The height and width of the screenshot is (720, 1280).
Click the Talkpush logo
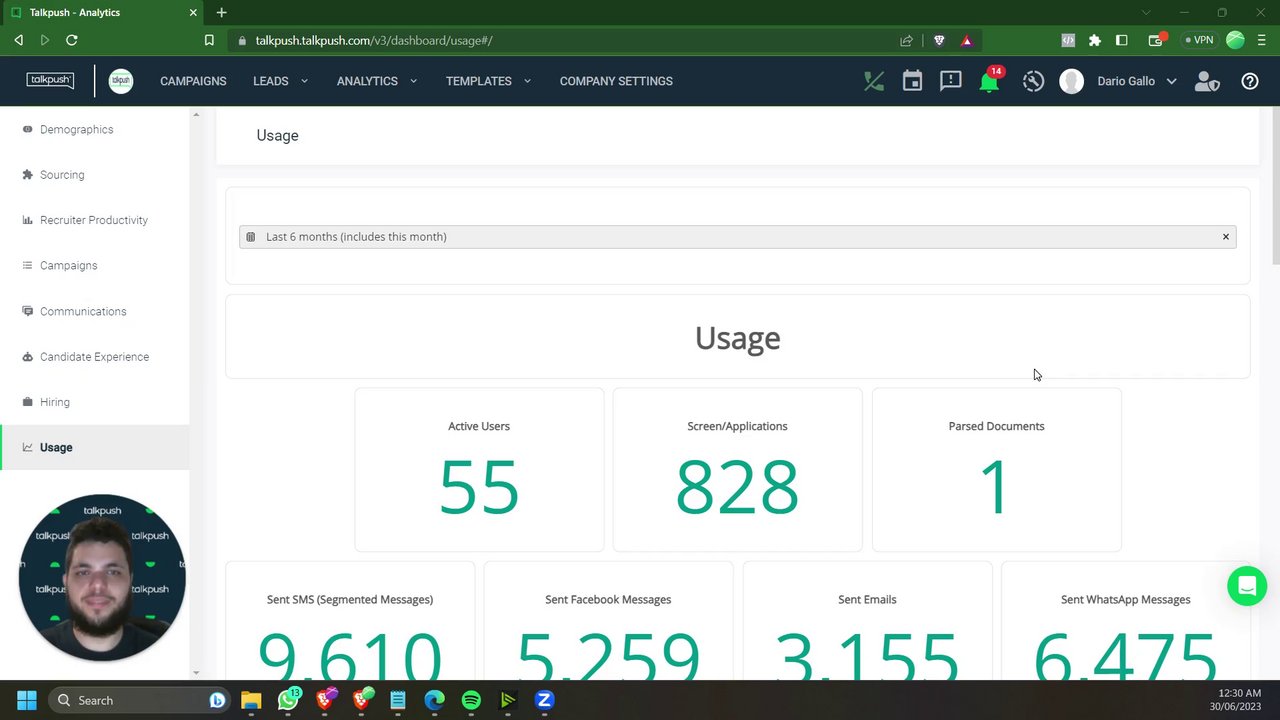click(50, 80)
